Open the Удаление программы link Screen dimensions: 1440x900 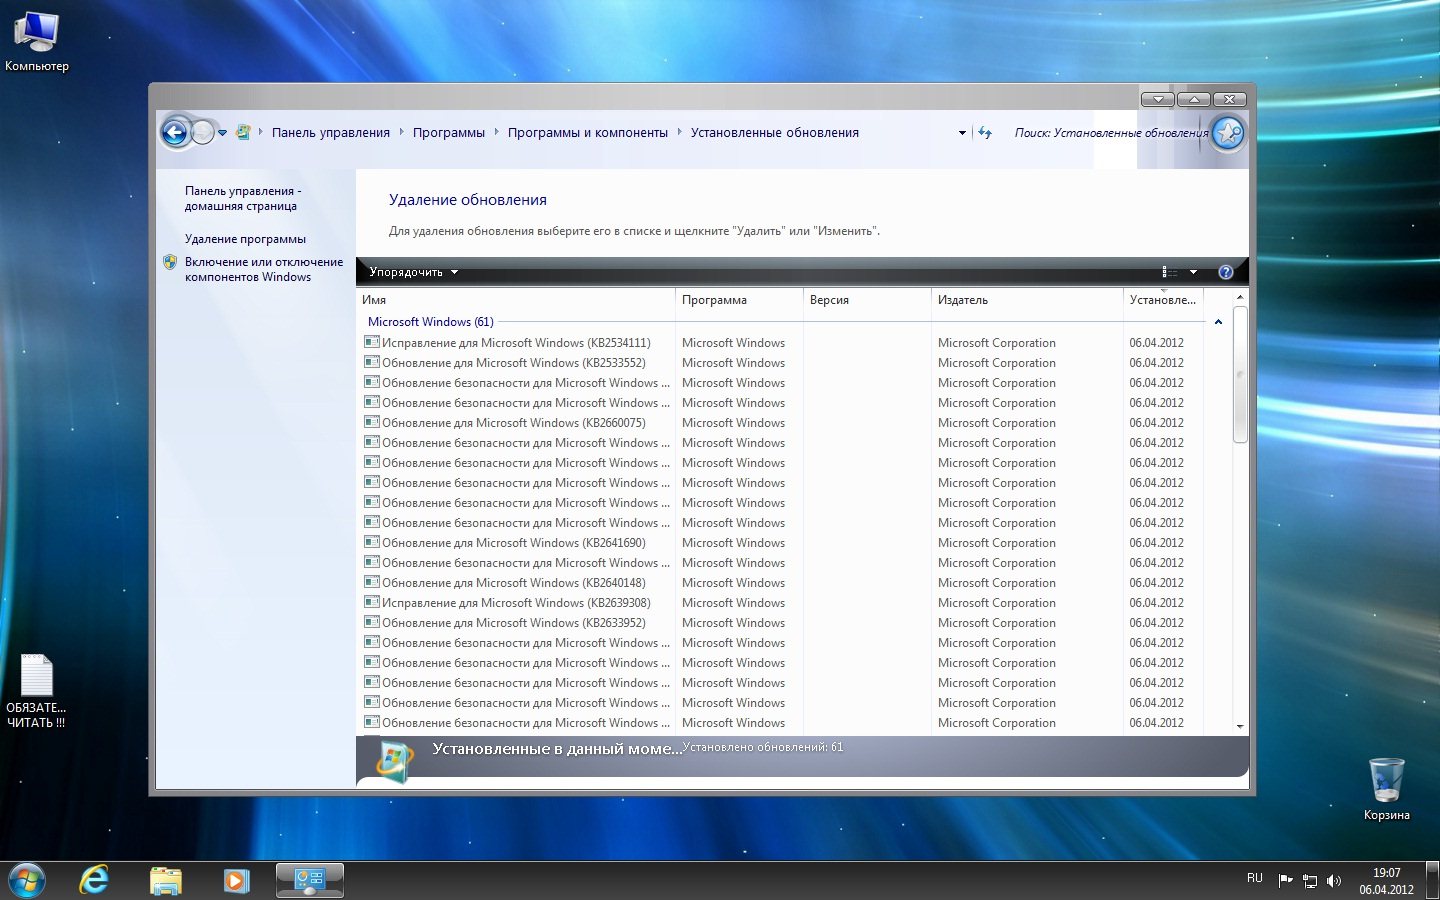click(x=245, y=239)
